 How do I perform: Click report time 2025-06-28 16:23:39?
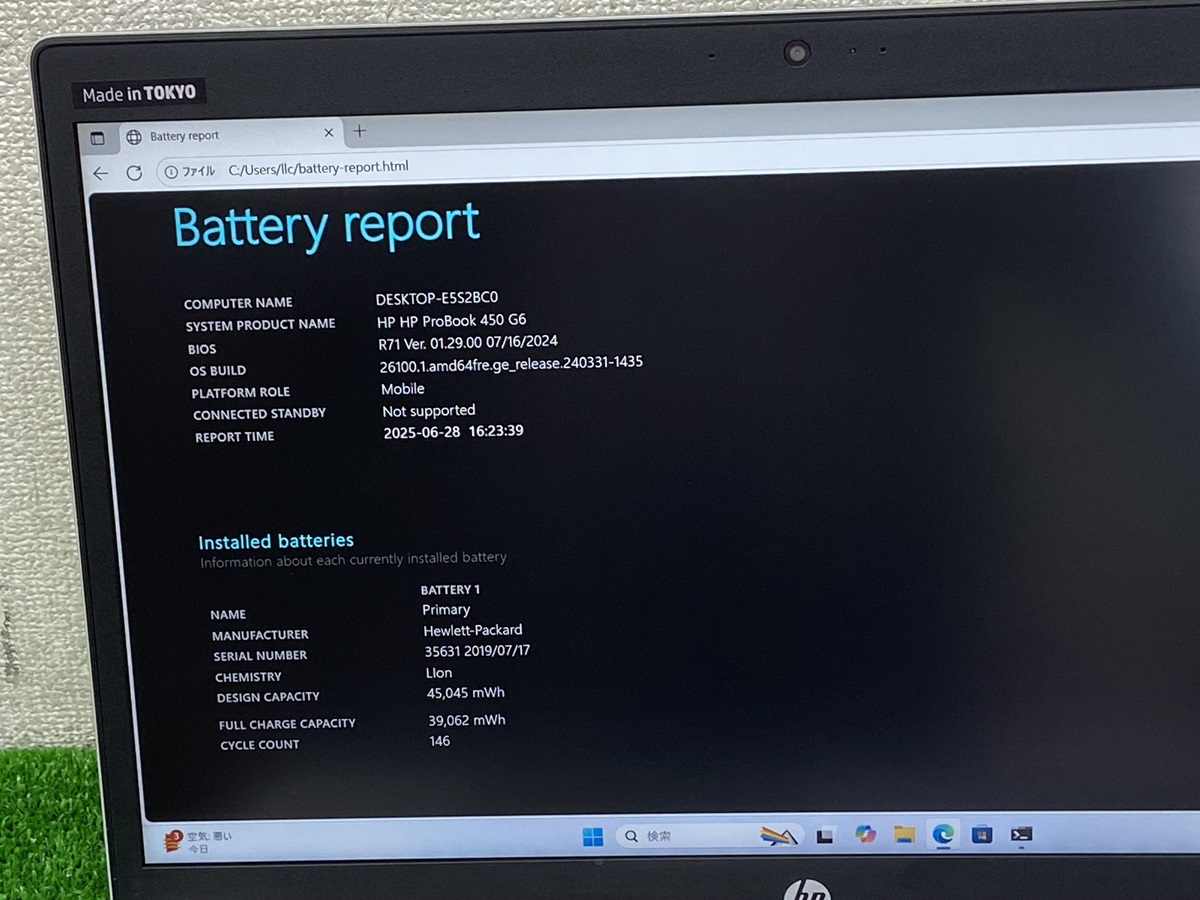pyautogui.click(x=454, y=432)
